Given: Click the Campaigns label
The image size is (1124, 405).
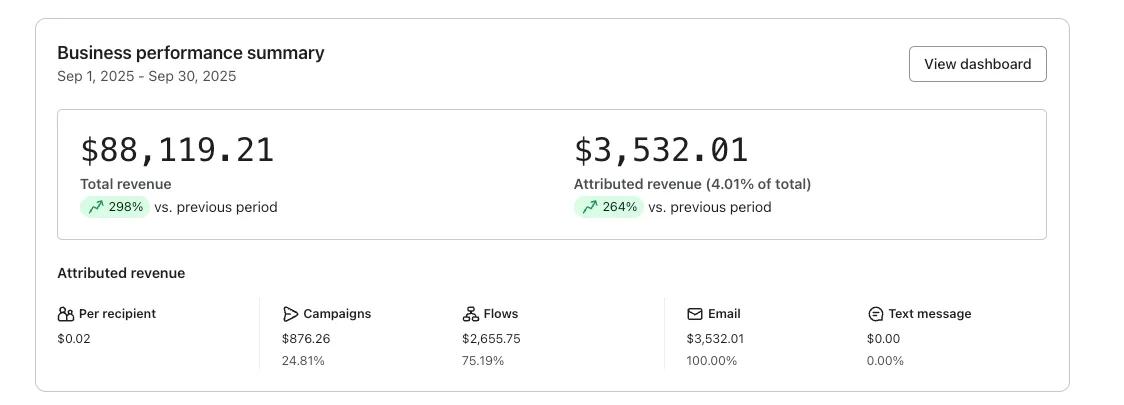Looking at the screenshot, I should coord(337,314).
